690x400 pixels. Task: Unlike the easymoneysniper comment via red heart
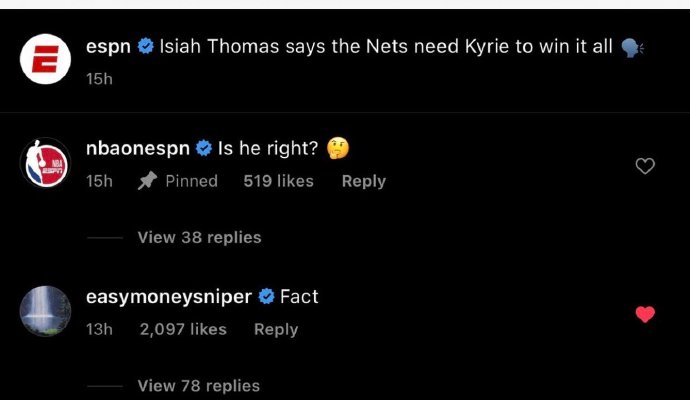[x=645, y=314]
